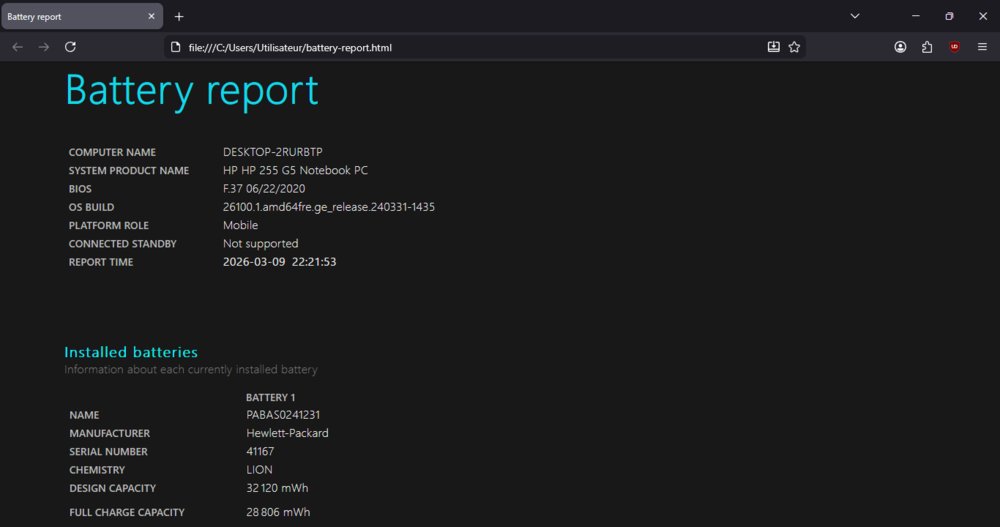Click the Battery report page heading
Screen dimensions: 1000x527
pos(192,90)
